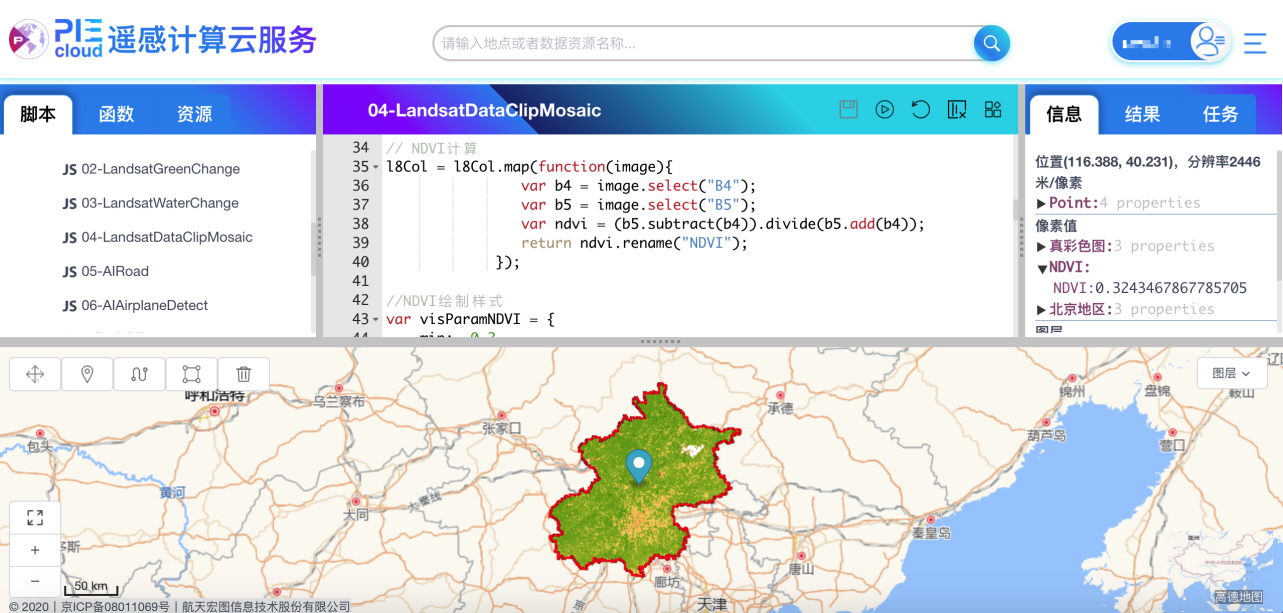Viewport: 1283px width, 613px height.
Task: Save the current script
Action: pos(848,110)
